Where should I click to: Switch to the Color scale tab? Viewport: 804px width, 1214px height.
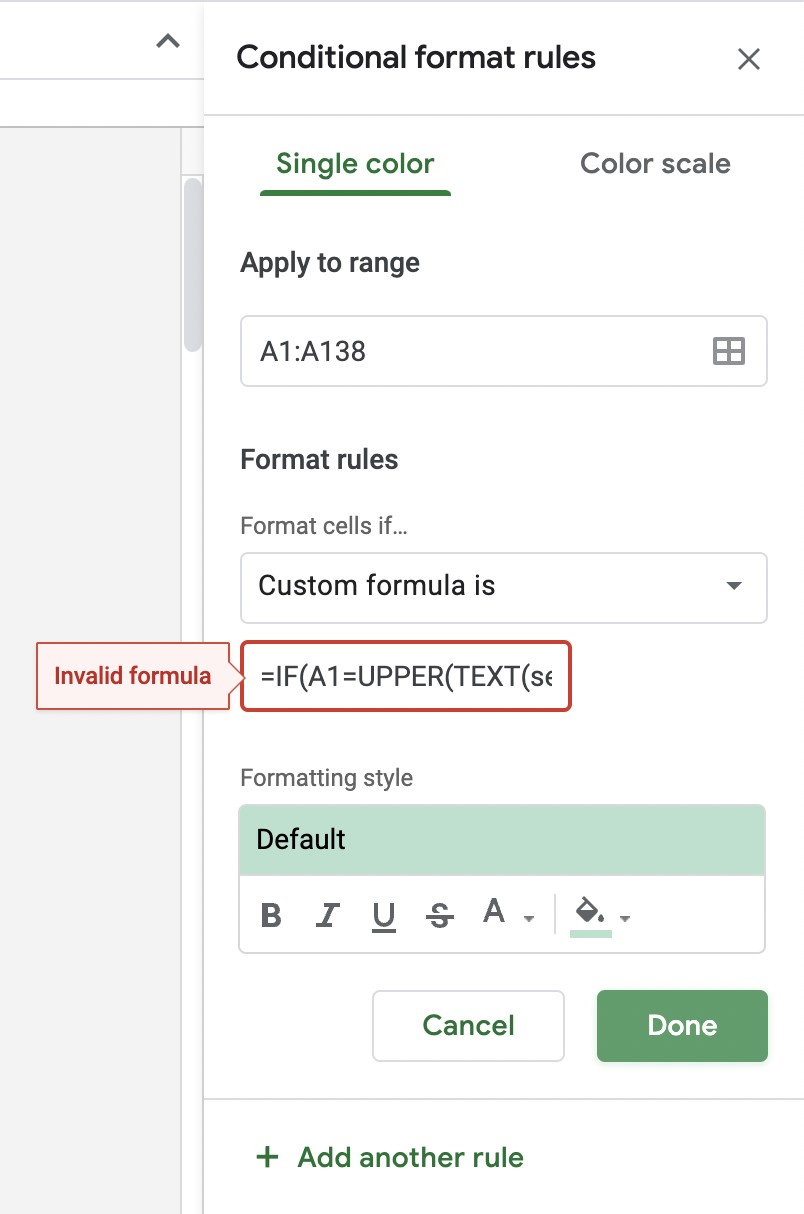(655, 163)
